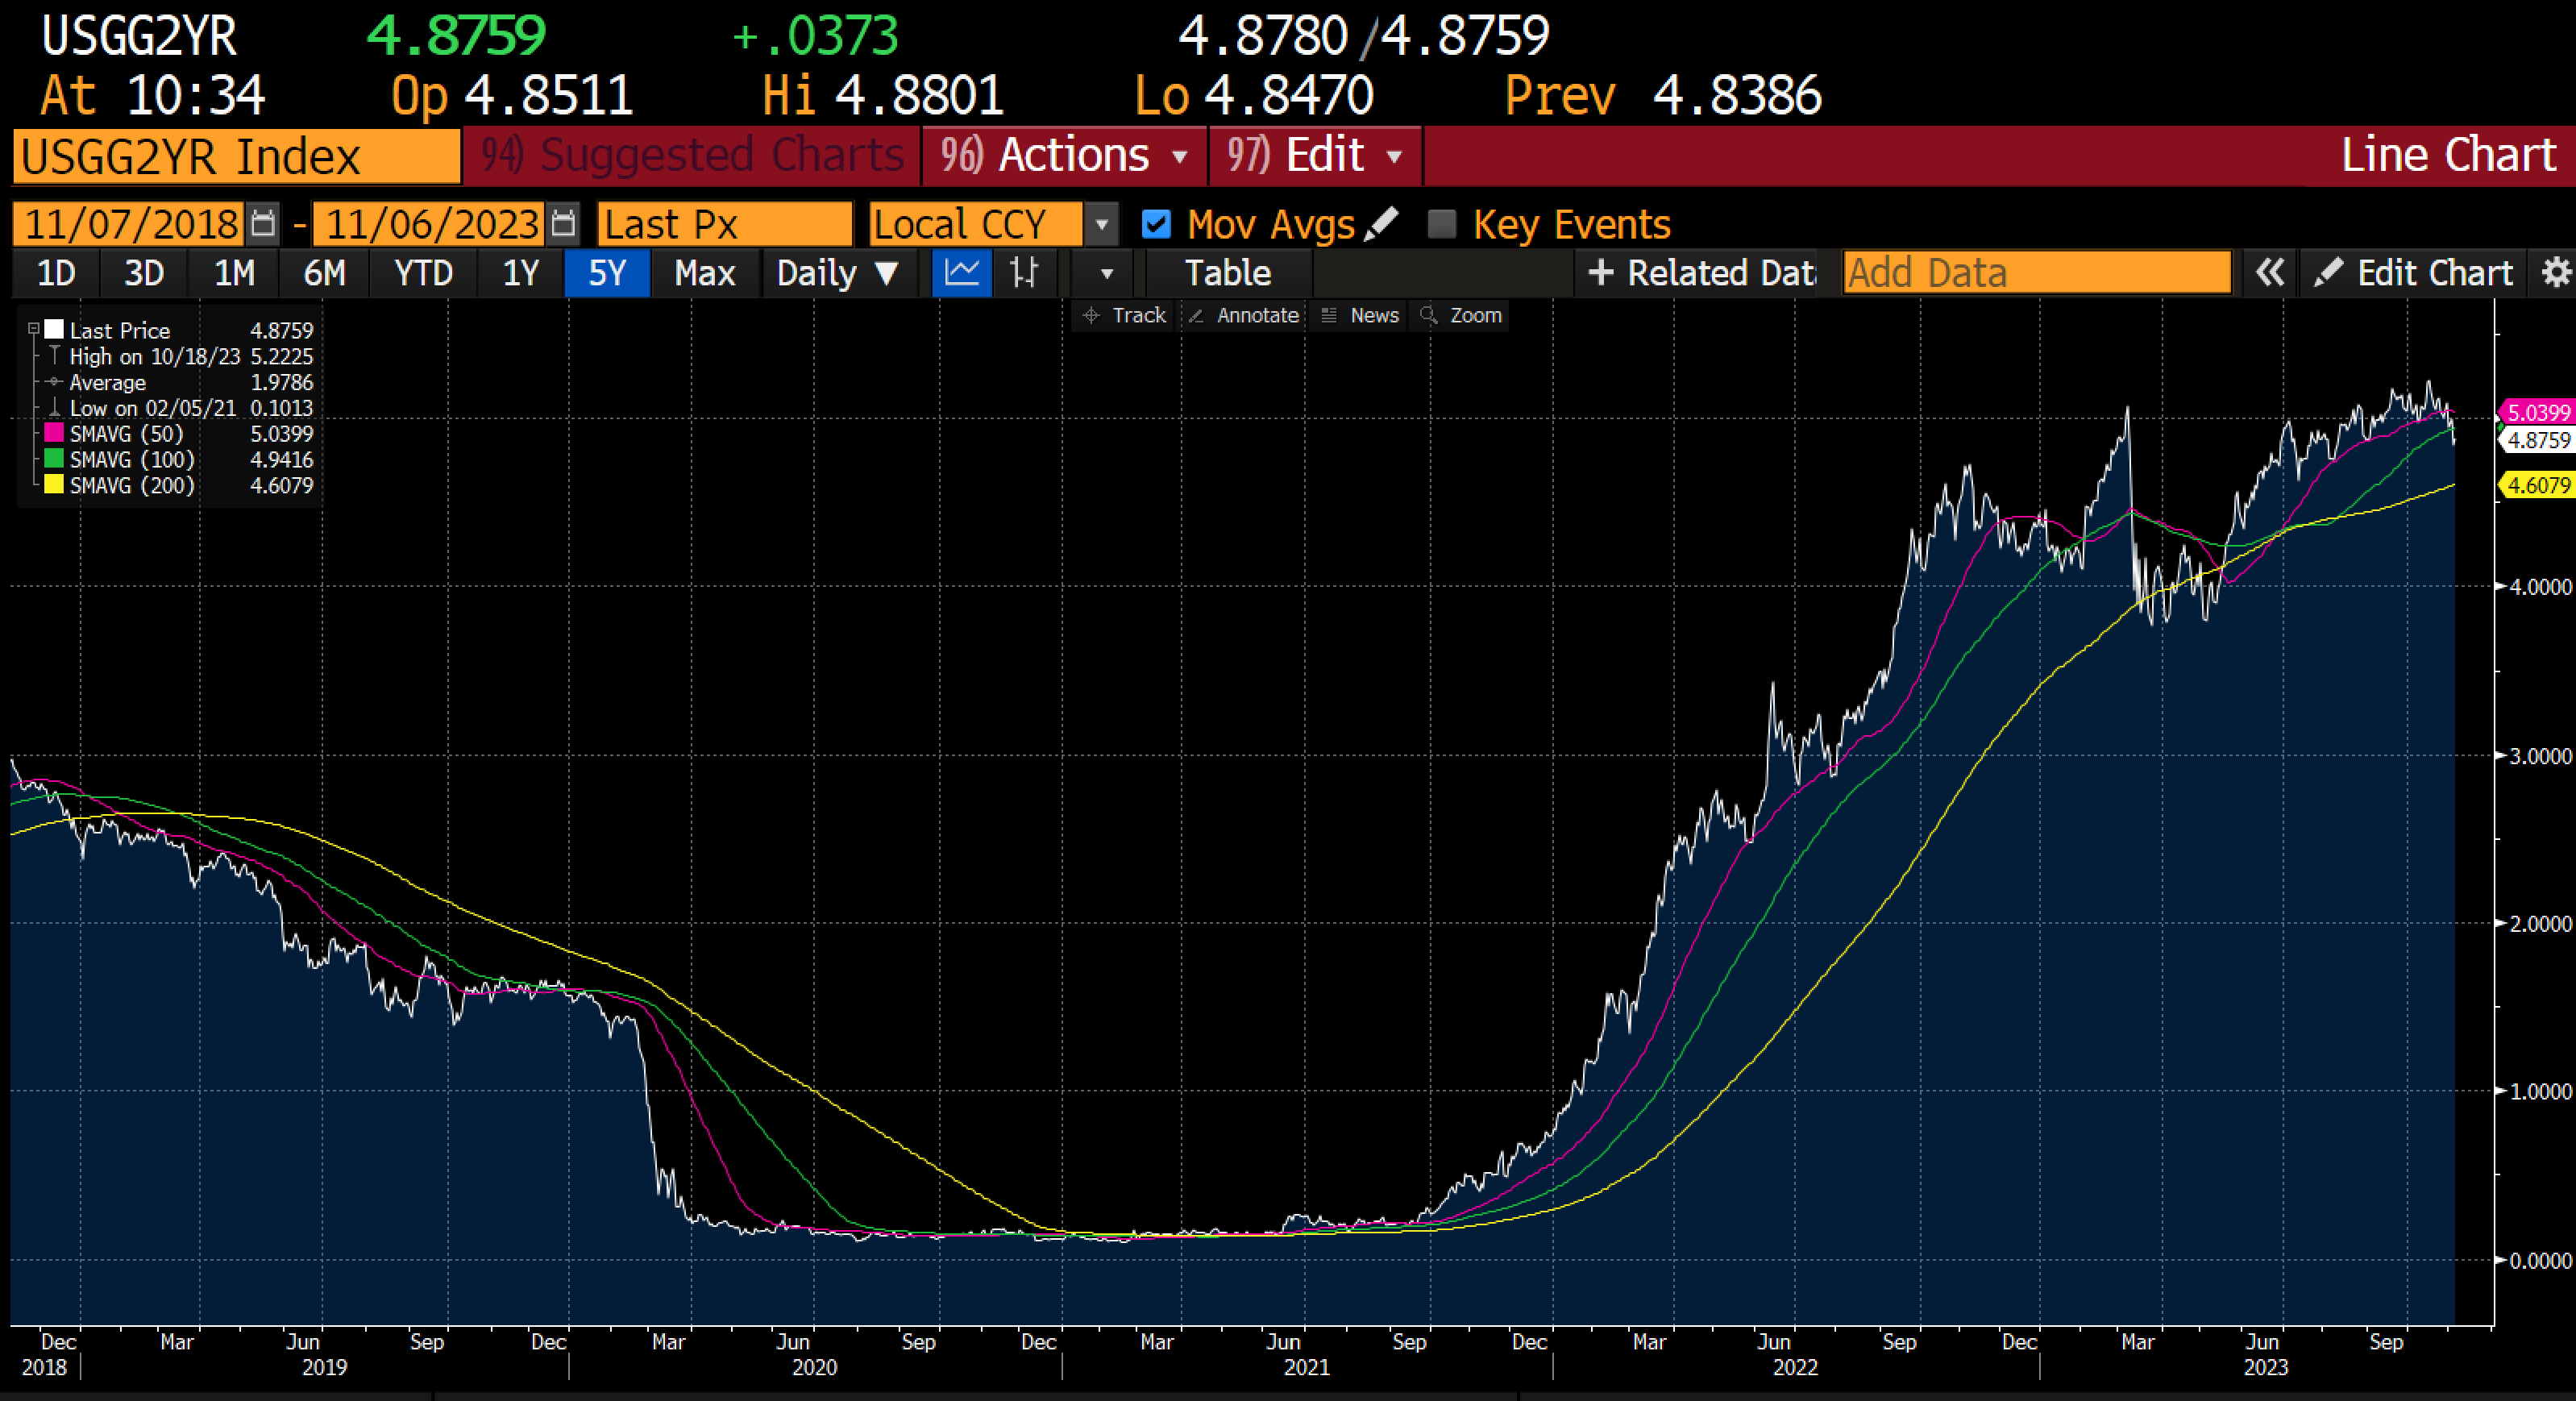Screen dimensions: 2576x1401
Task: Click the Track crosshair tool
Action: (1124, 315)
